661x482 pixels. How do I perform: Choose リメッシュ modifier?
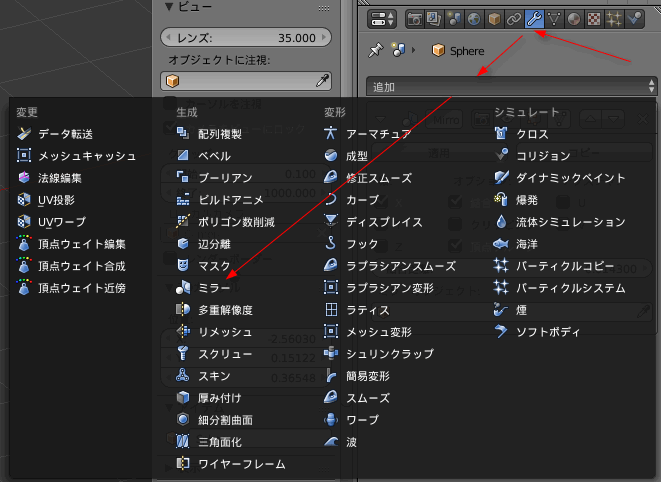(x=215, y=332)
